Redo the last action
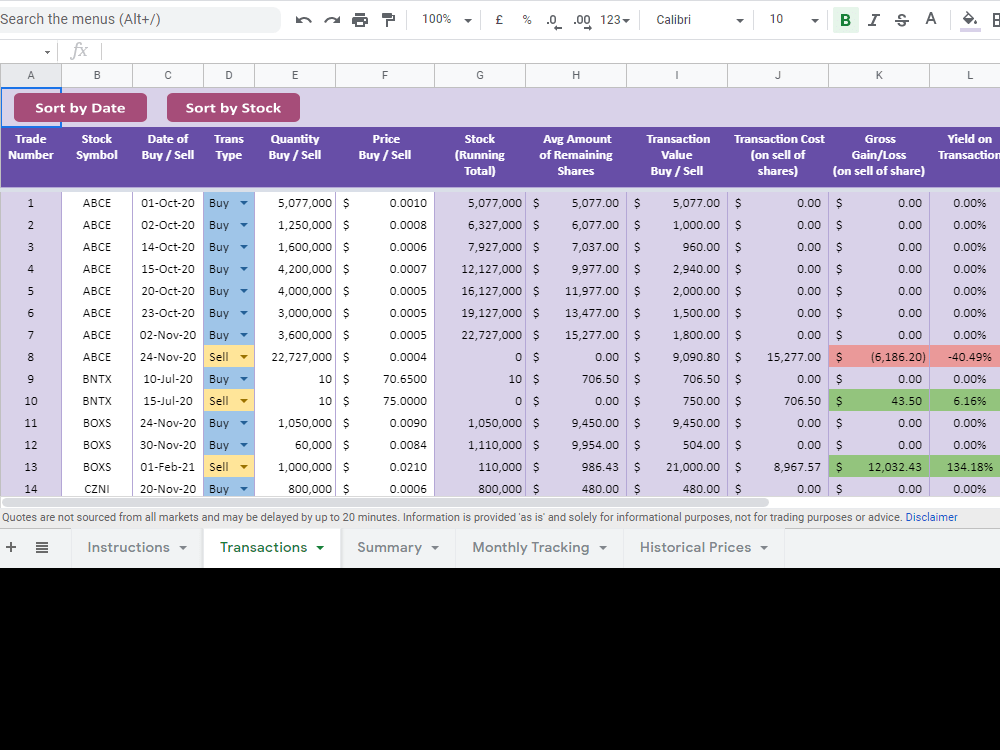 (x=332, y=19)
